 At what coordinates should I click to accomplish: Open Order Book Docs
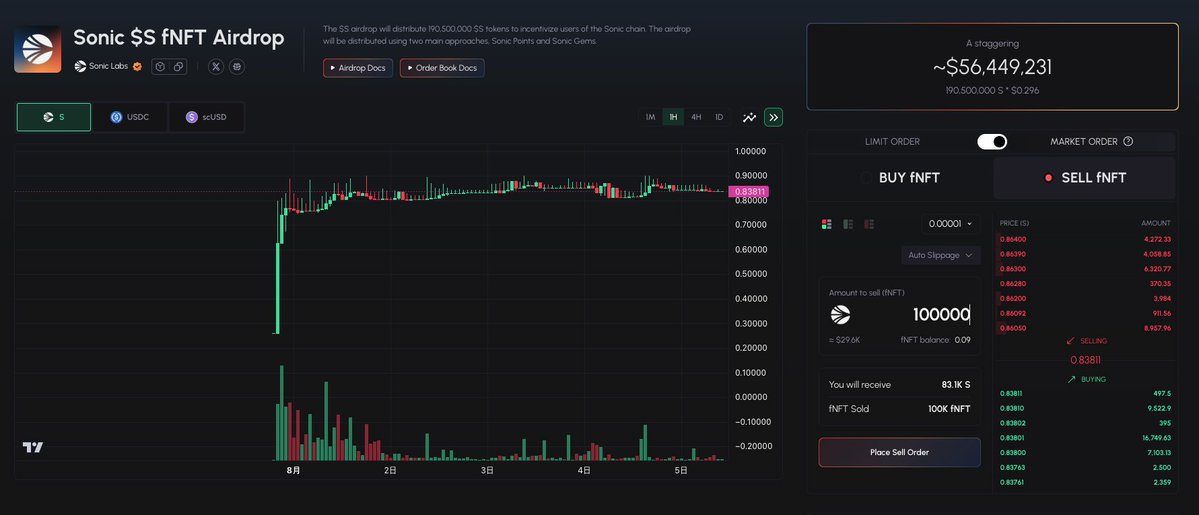click(442, 68)
